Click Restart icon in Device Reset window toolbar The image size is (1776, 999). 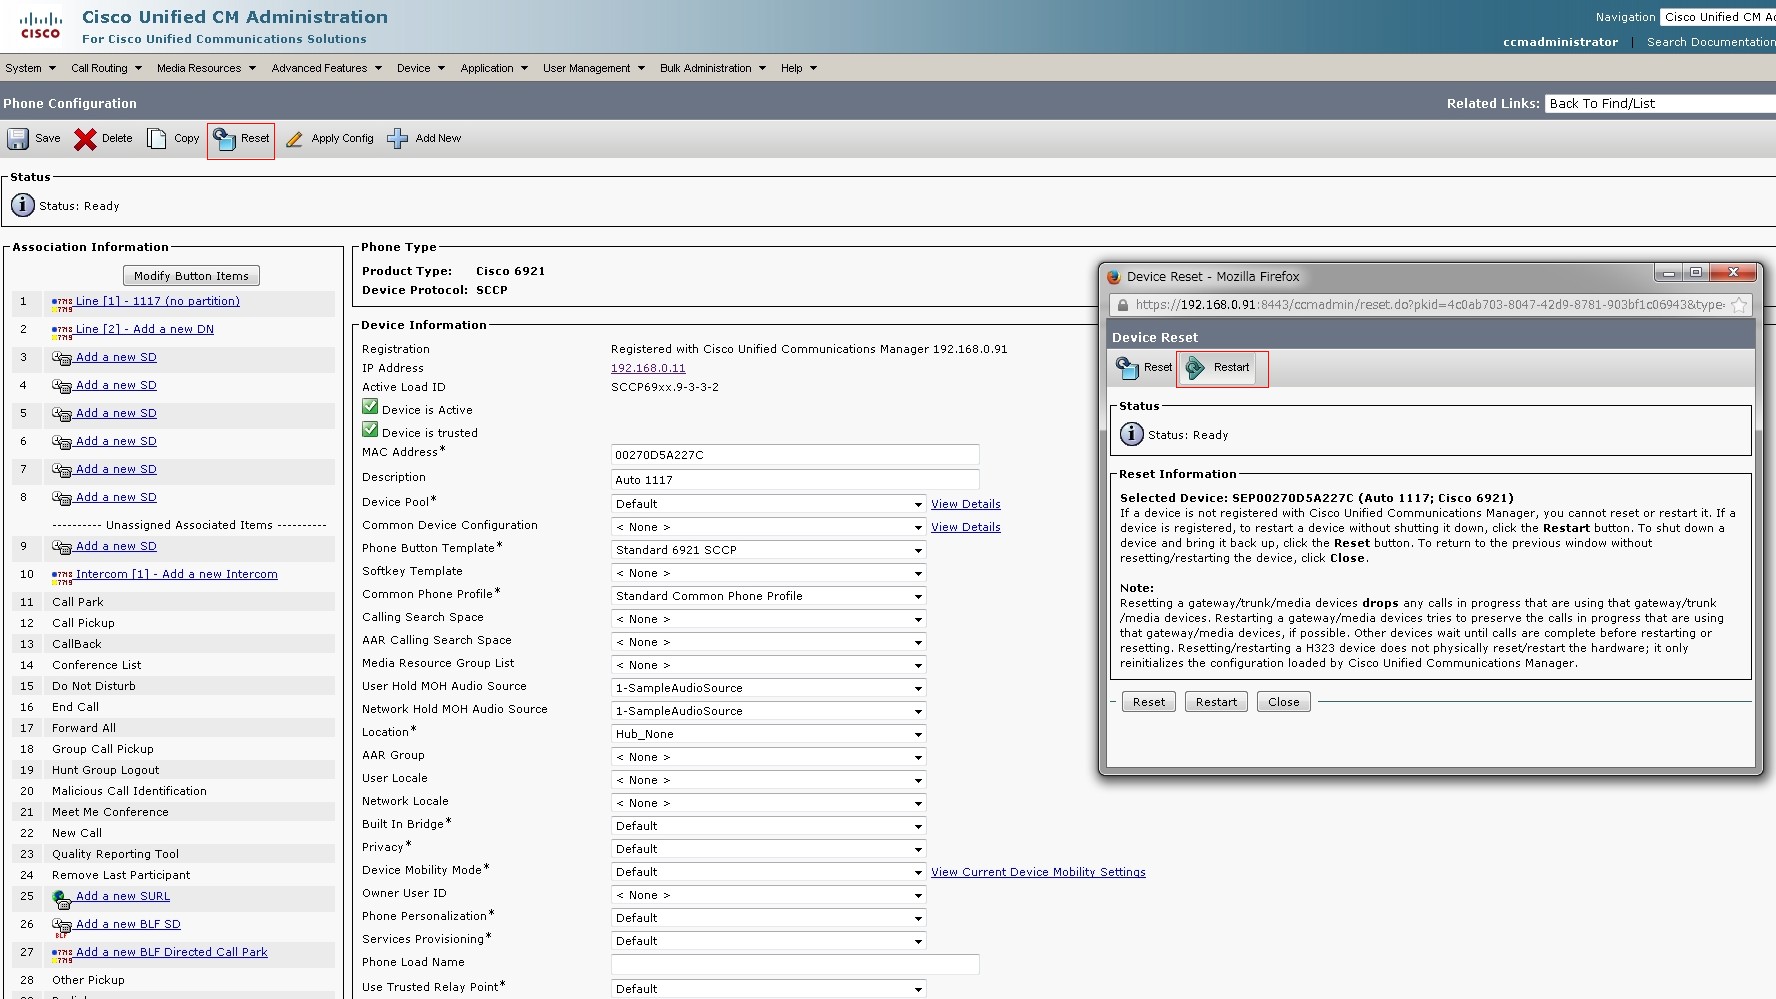(1195, 368)
